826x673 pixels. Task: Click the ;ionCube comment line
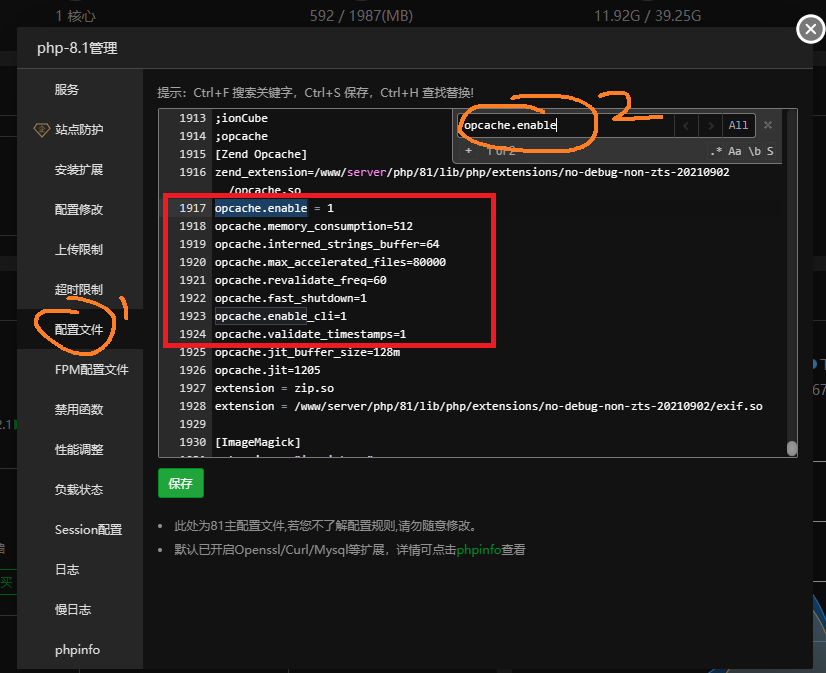point(241,118)
